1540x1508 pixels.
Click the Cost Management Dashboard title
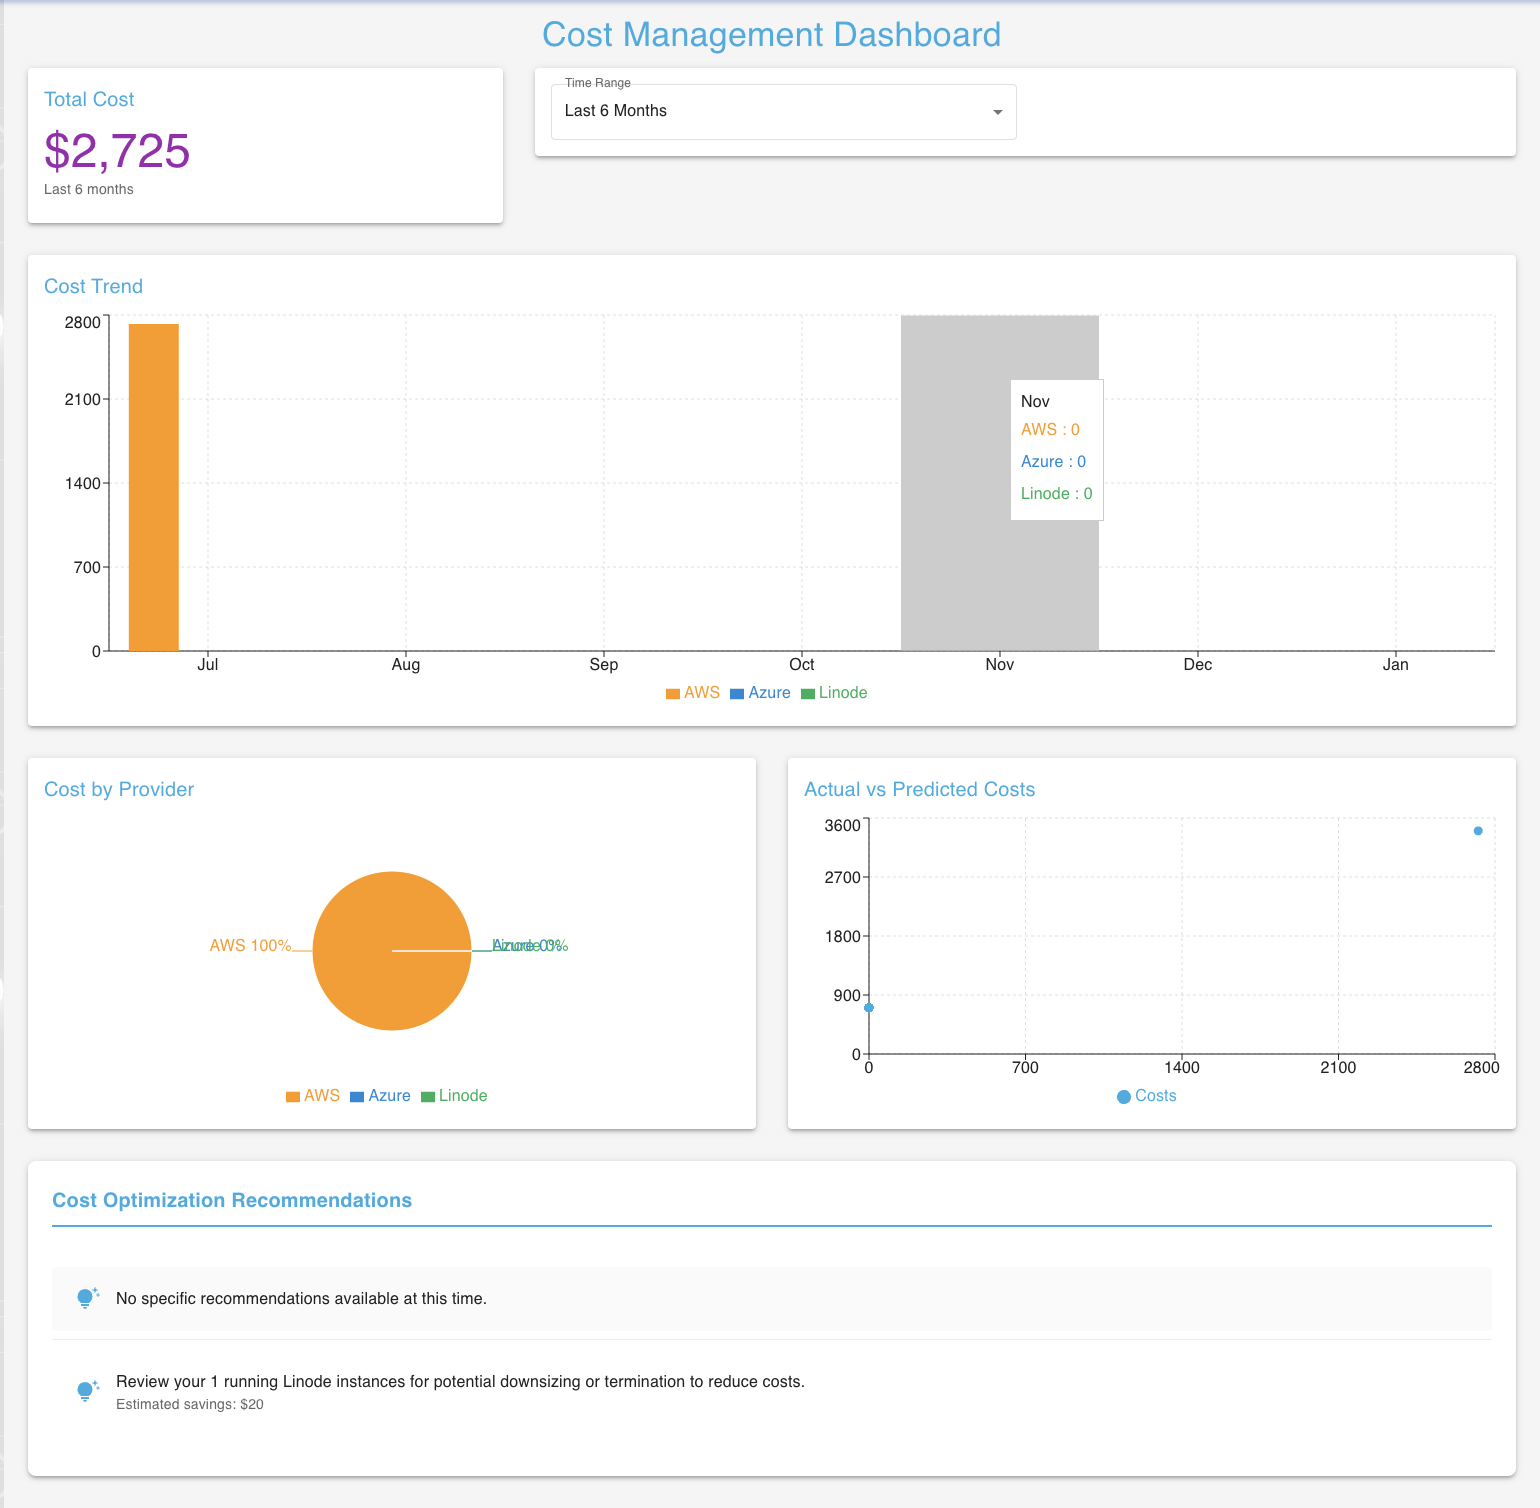771,35
